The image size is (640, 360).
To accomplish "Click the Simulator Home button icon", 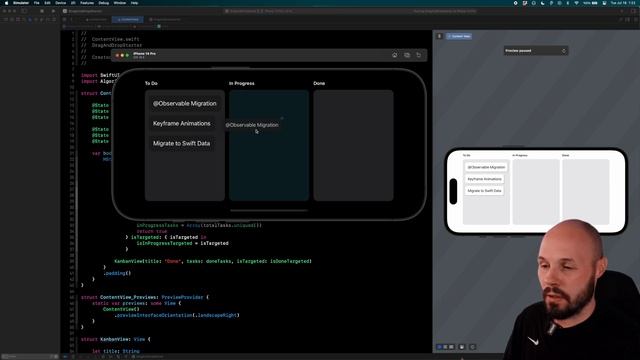I will (x=394, y=55).
